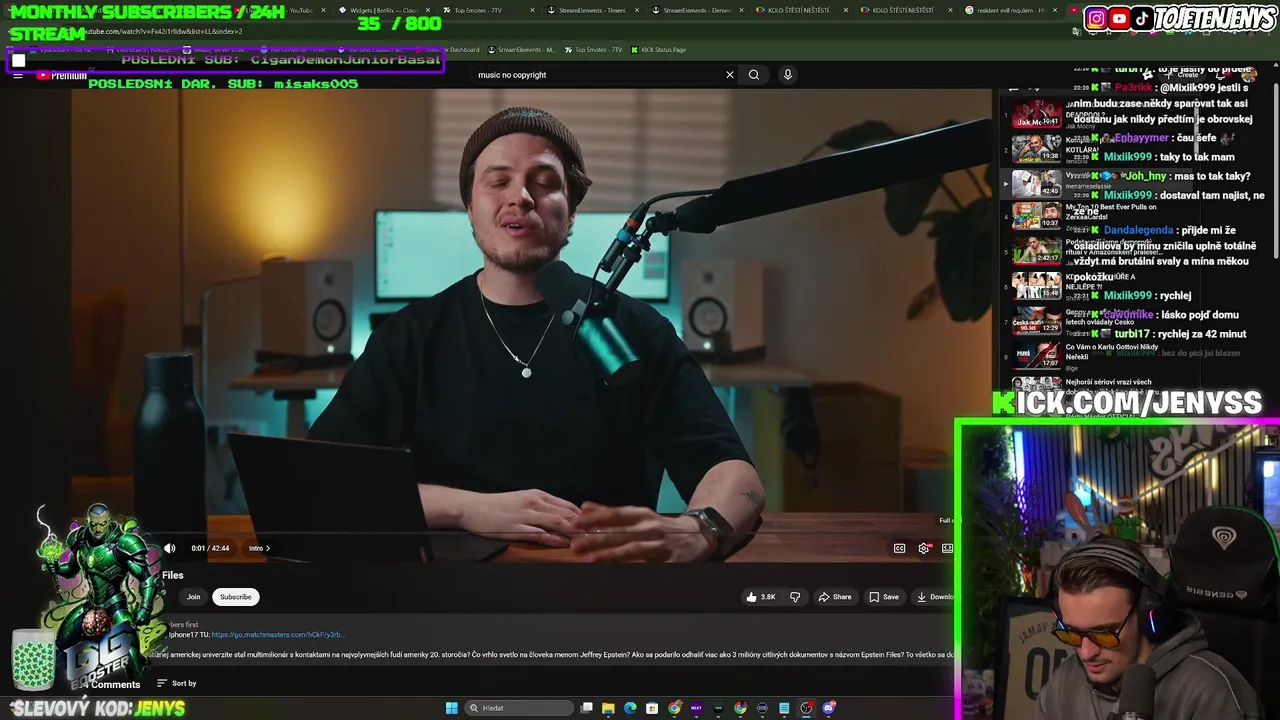Image resolution: width=1280 pixels, height=720 pixels.
Task: Open the Sort by comments menu
Action: [177, 684]
